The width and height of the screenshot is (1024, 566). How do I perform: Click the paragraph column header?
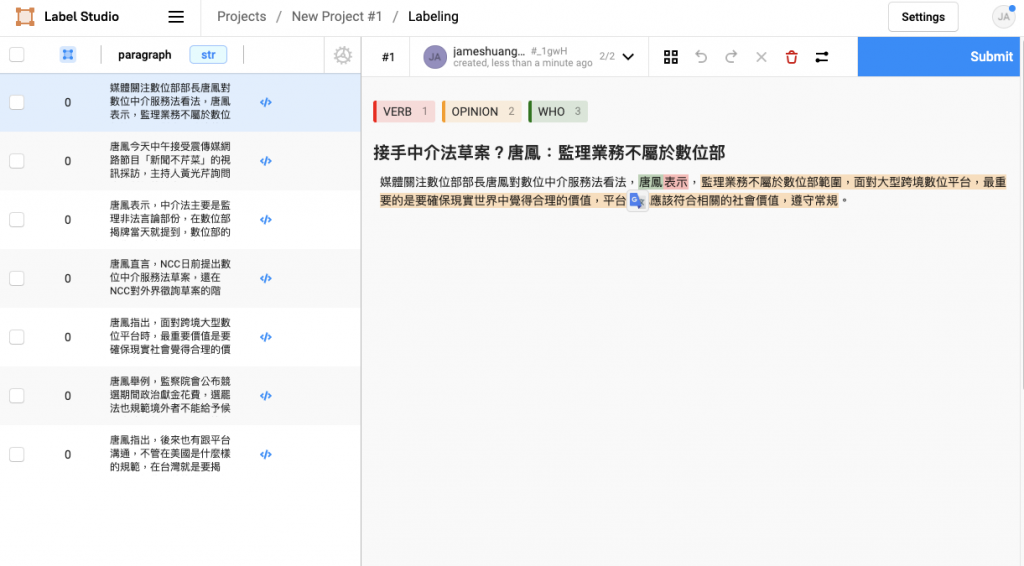click(144, 55)
